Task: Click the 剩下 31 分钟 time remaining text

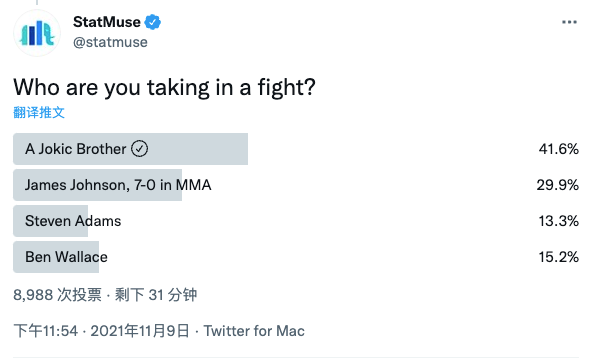Action: [156, 295]
